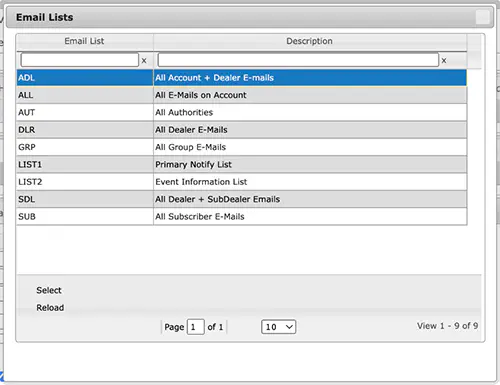Click 'All Subscriber E-Mails' description cell
The height and width of the screenshot is (385, 500).
(310, 216)
